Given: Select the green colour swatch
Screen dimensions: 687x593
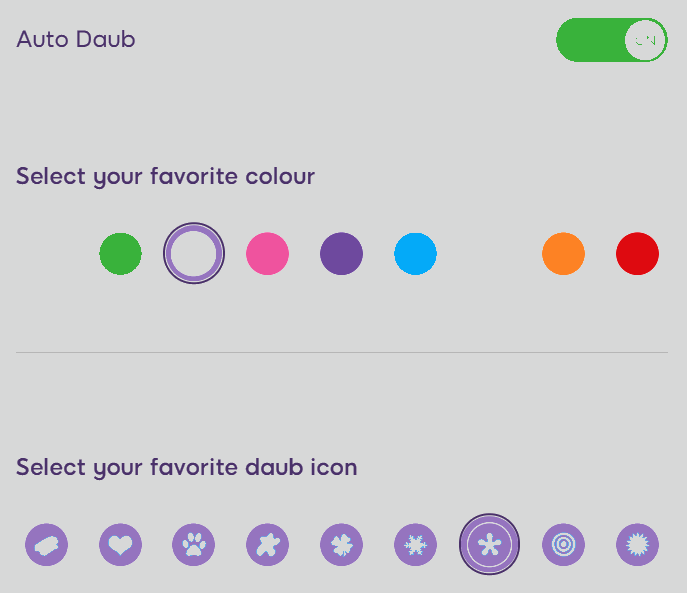Looking at the screenshot, I should coord(120,254).
